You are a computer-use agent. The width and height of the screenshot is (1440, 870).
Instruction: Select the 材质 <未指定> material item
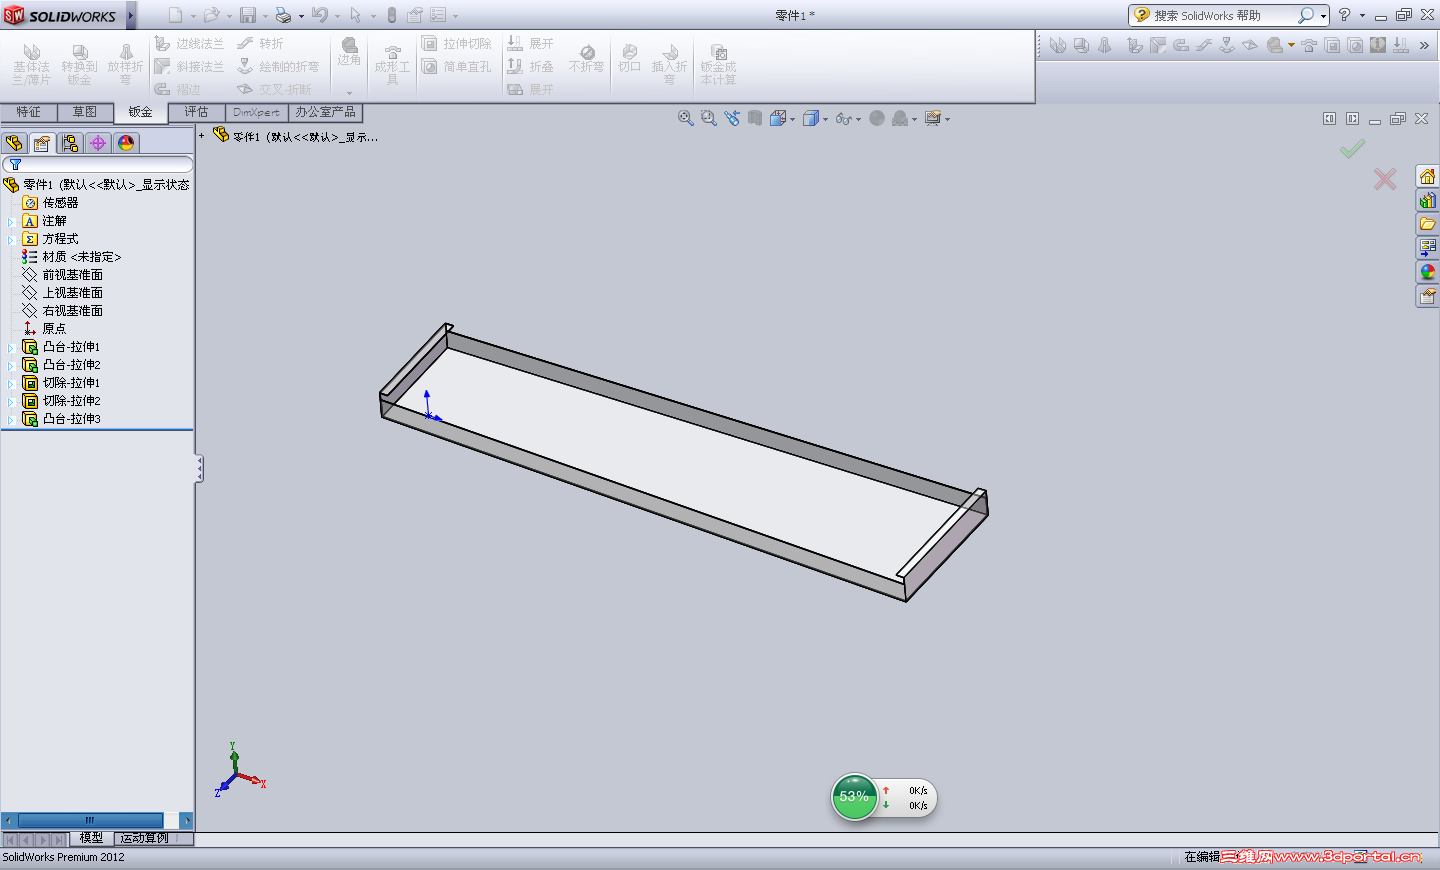pos(71,257)
